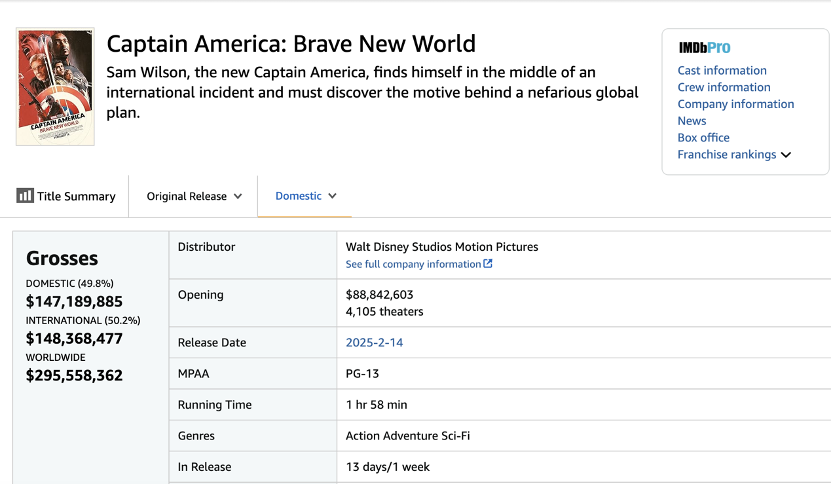The image size is (832, 484).
Task: Click the WORLDWIDE label
Action: click(55, 358)
